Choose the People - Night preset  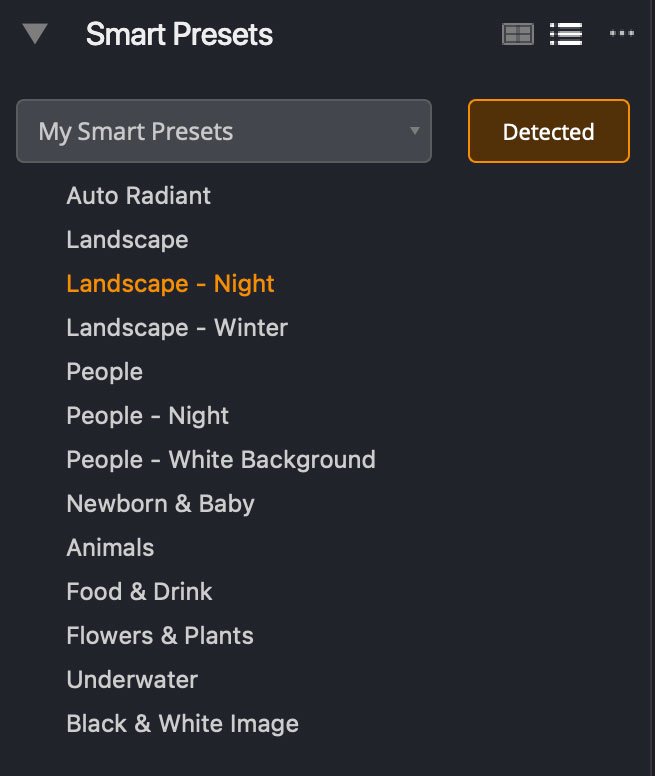(x=148, y=416)
